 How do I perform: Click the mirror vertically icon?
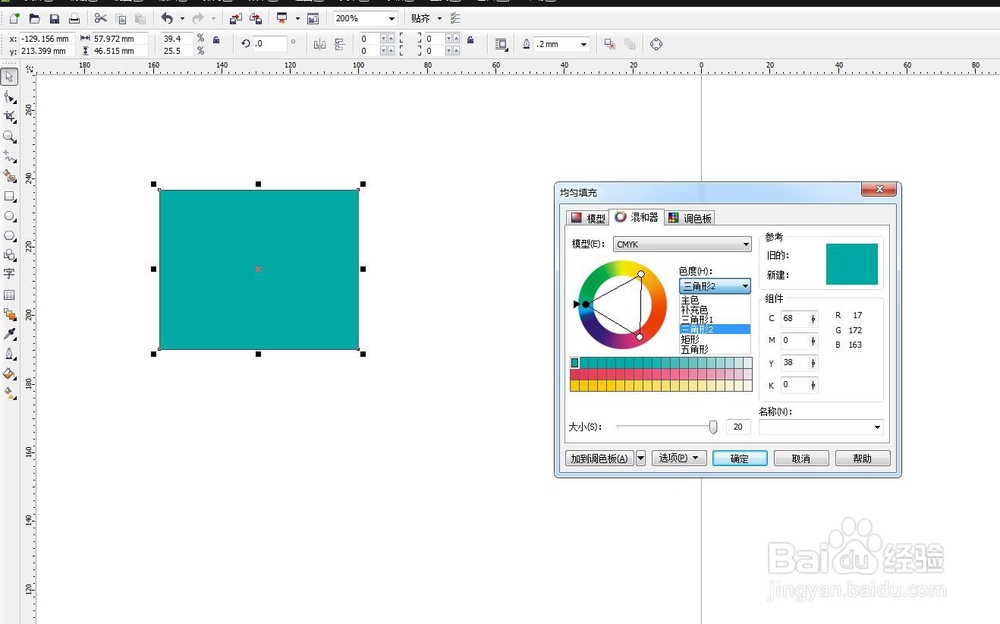pyautogui.click(x=339, y=44)
